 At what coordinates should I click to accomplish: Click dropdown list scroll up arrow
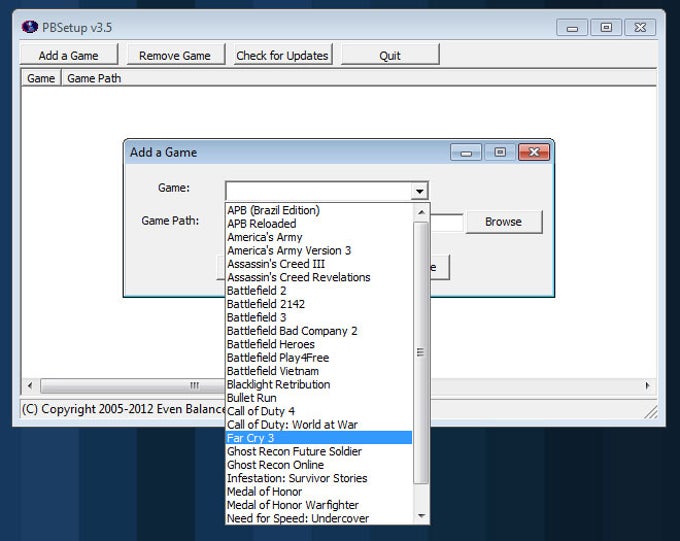click(x=421, y=212)
